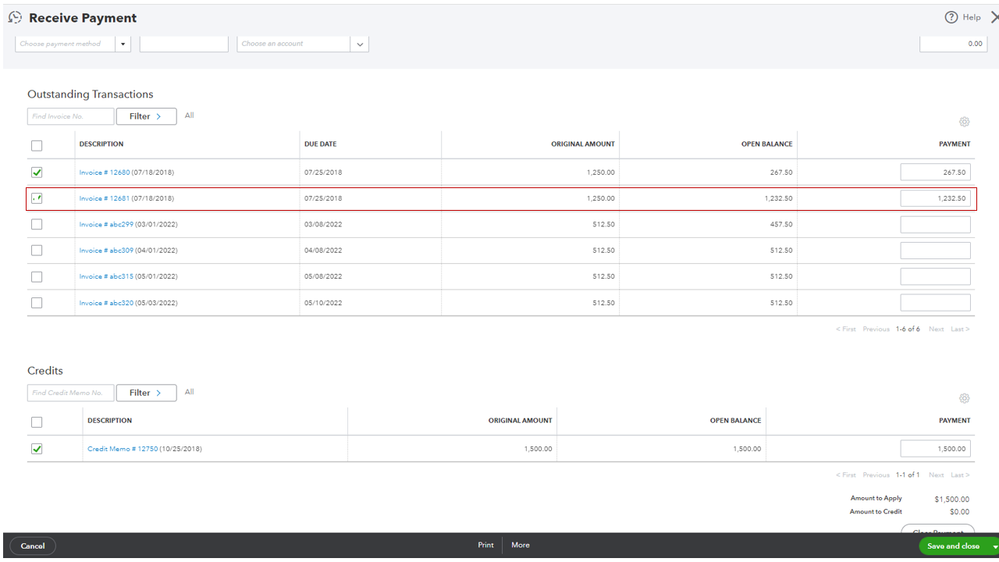Click payment field for Invoice abc299
The image size is (999, 562).
pos(935,224)
